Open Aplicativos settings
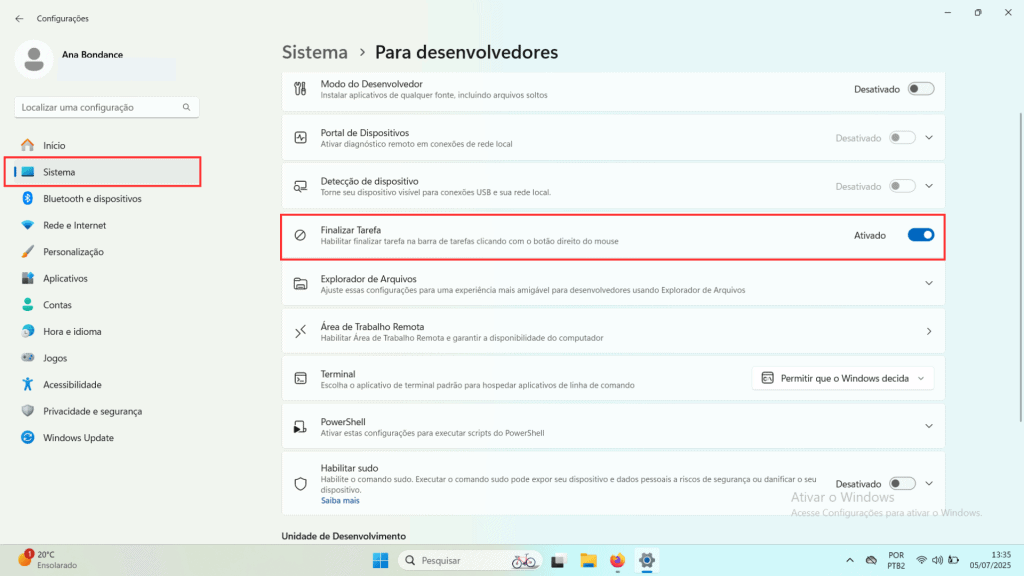 coord(106,278)
